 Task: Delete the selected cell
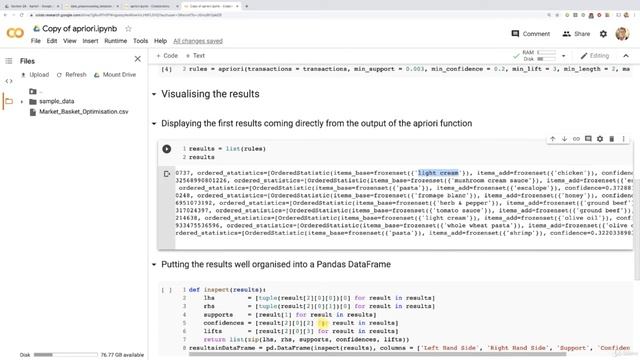(x=612, y=139)
